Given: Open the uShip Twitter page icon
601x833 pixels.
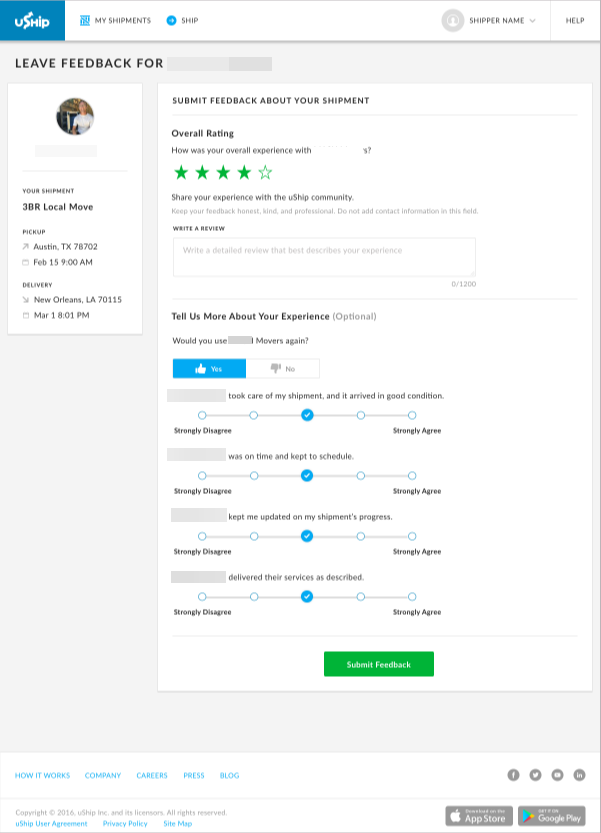Looking at the screenshot, I should pyautogui.click(x=536, y=775).
